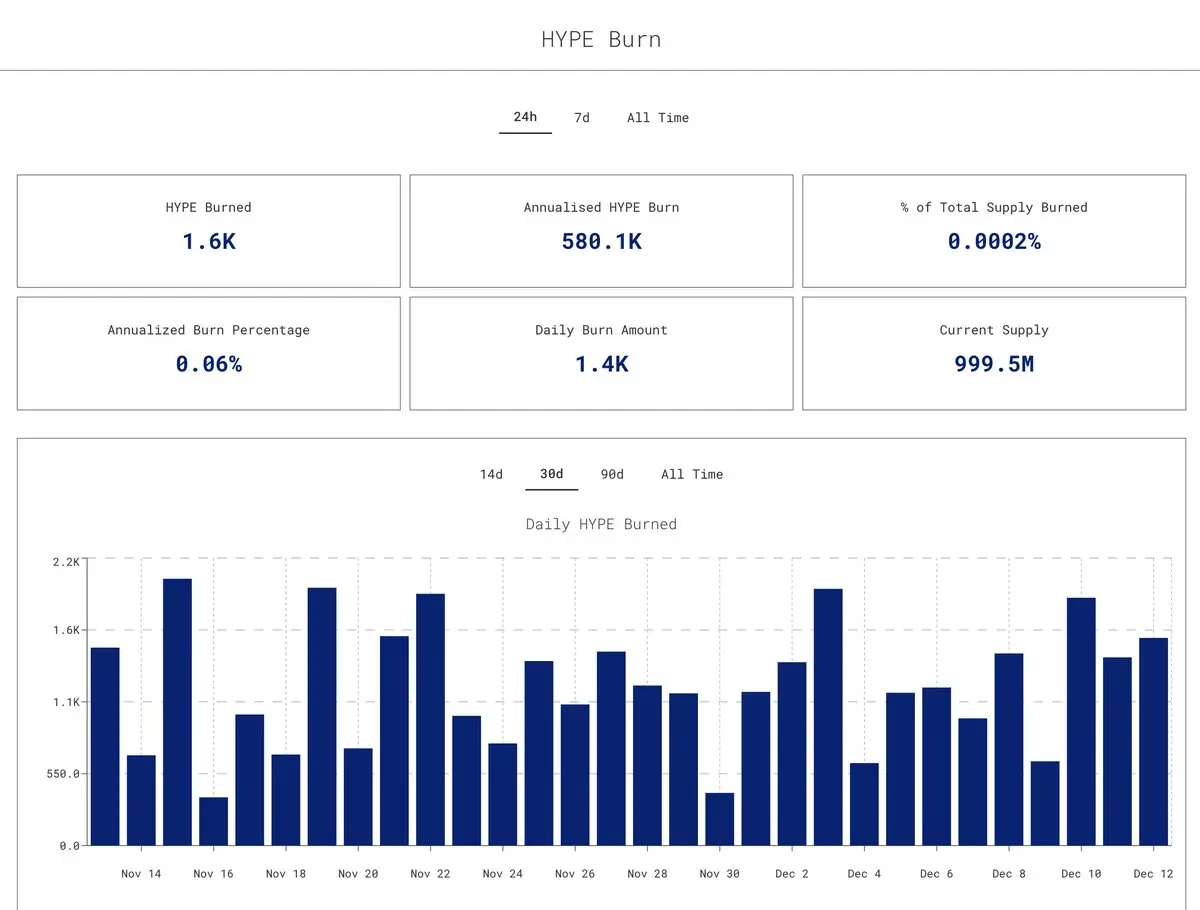
Task: Click the bar above Nov 16
Action: [213, 821]
